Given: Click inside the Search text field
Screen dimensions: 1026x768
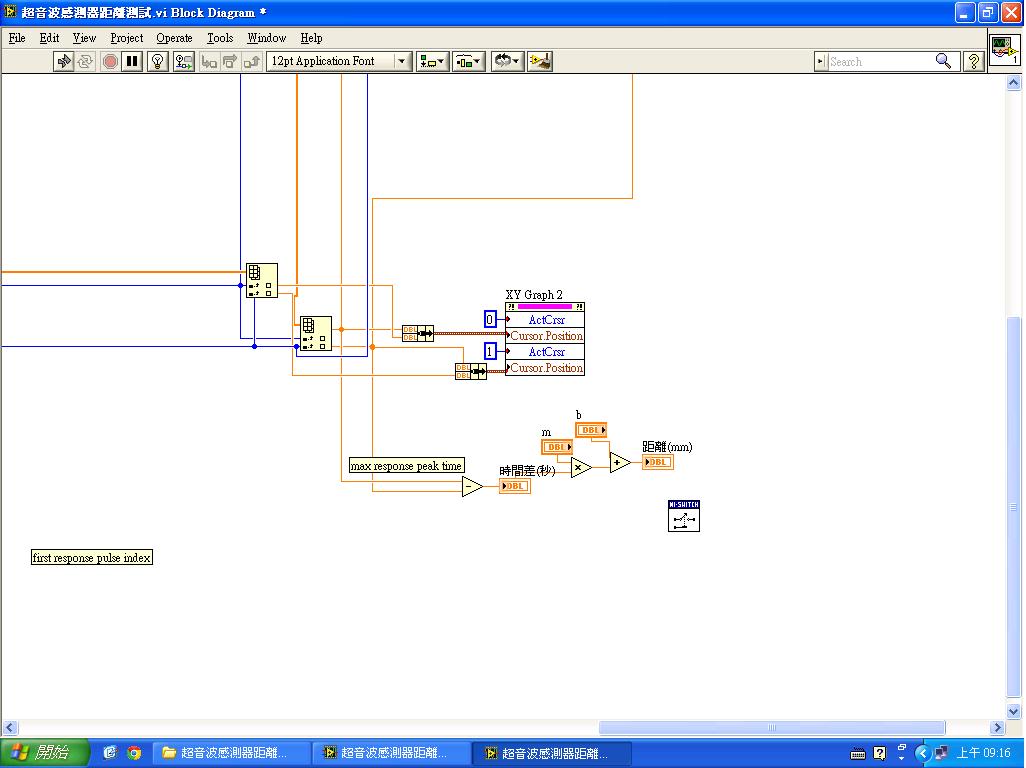Looking at the screenshot, I should 880,61.
